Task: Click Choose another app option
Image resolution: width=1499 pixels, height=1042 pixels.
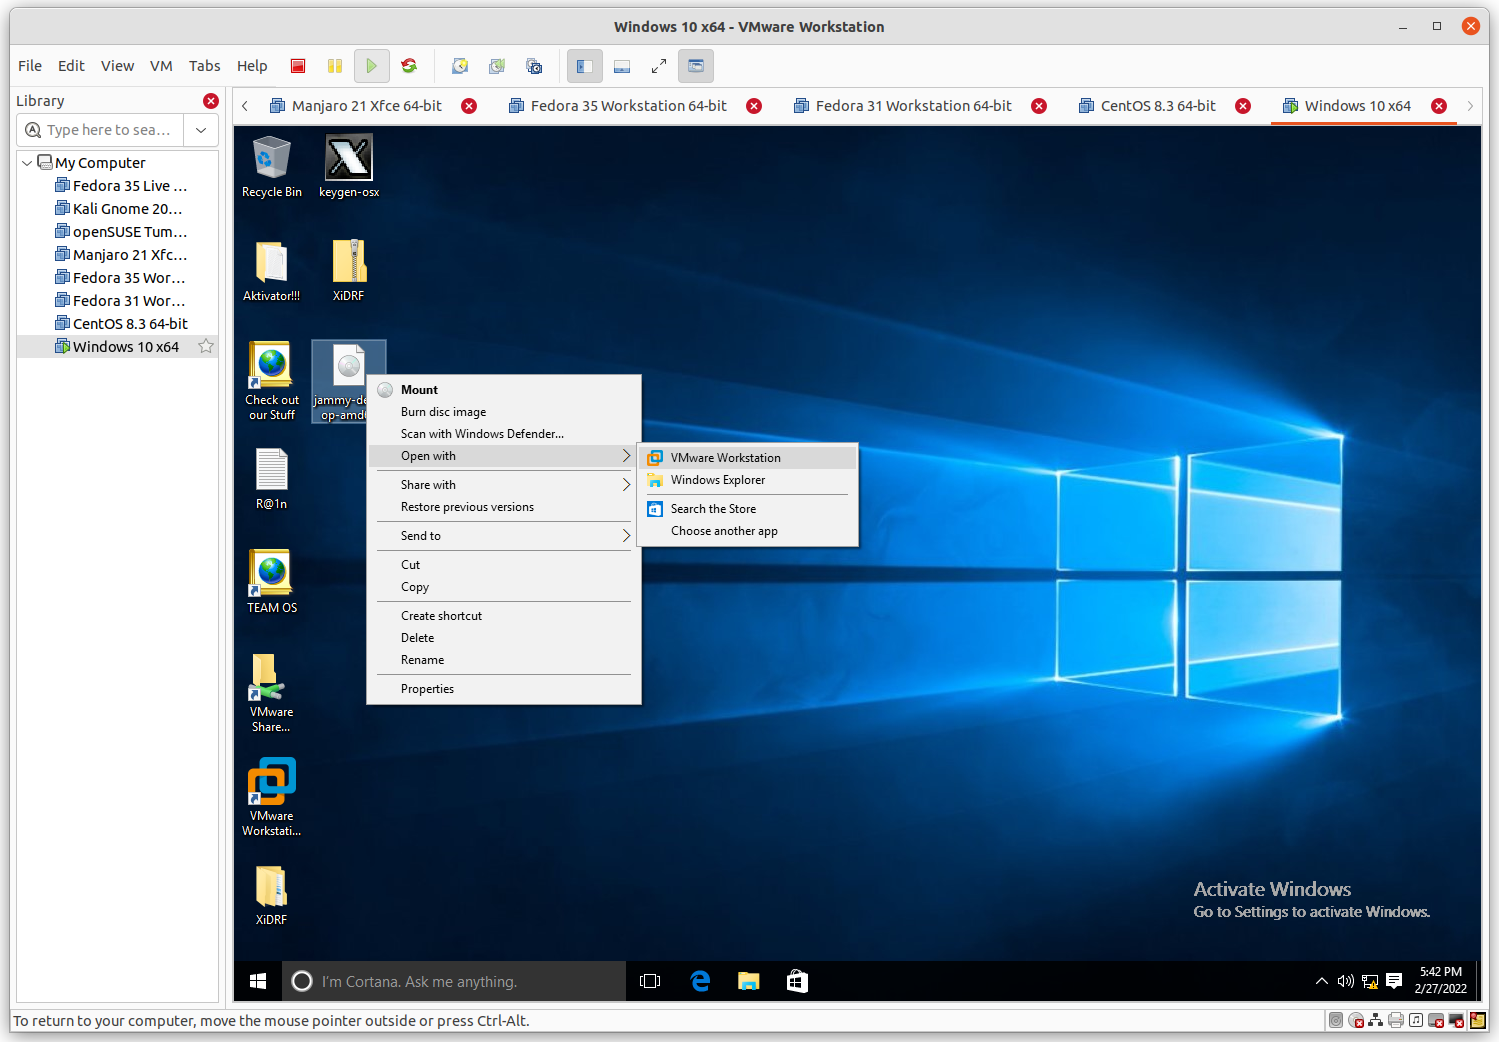Action: 748,531
